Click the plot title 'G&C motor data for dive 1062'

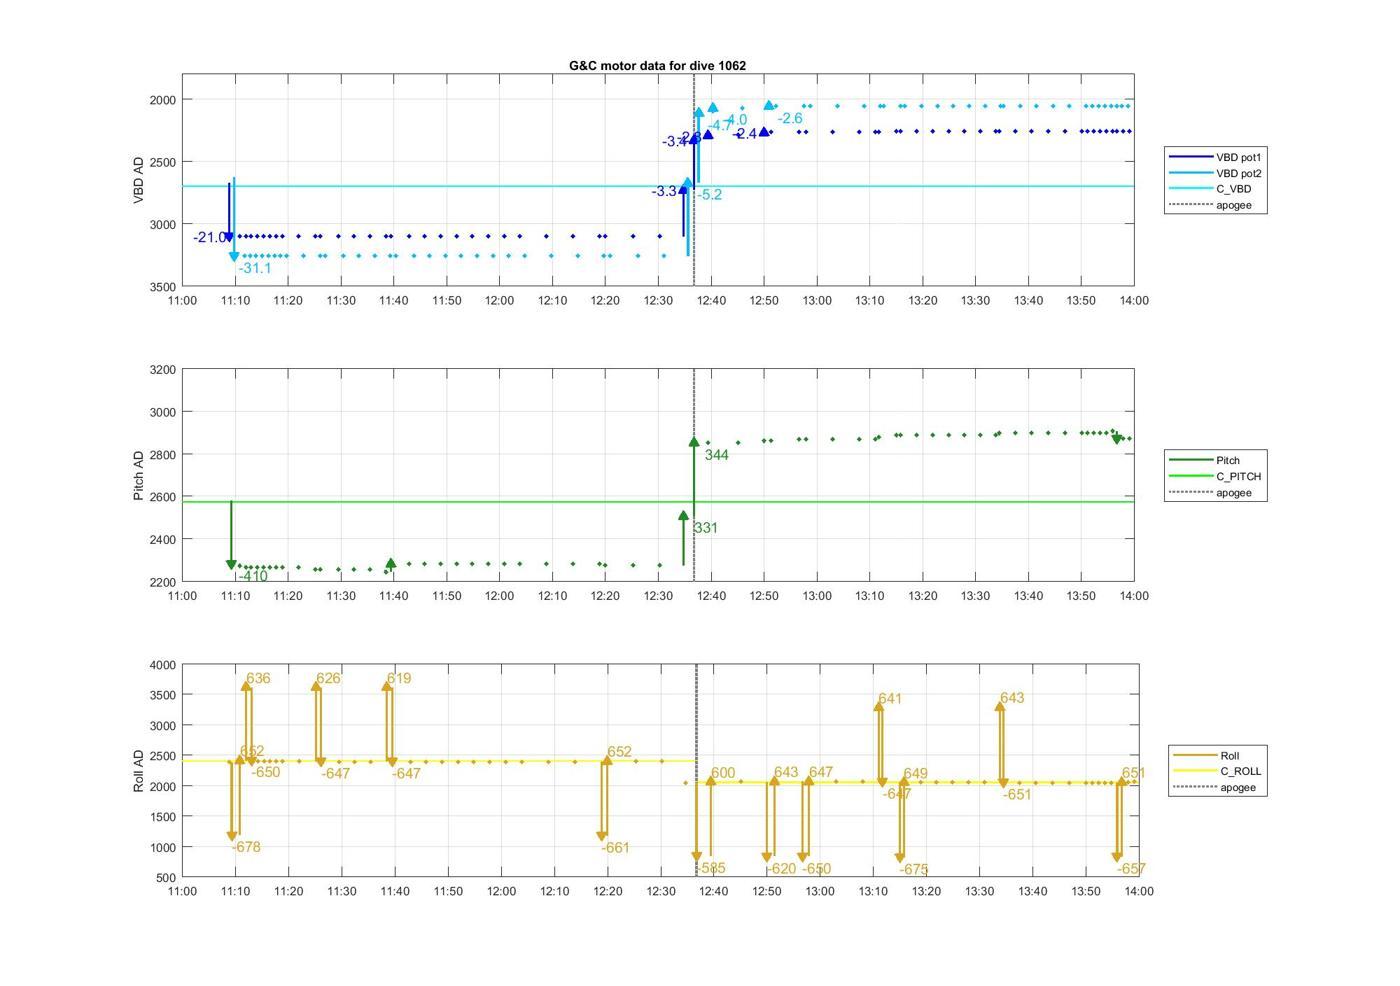657,65
